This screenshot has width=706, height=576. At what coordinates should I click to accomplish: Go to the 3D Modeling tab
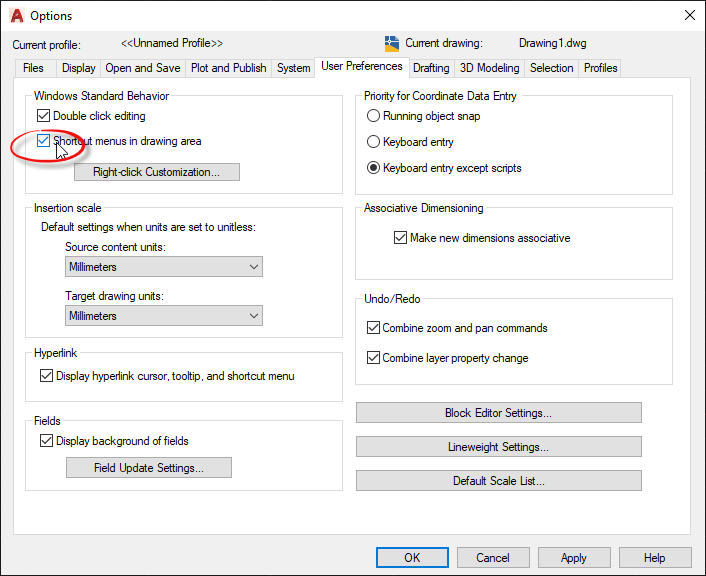489,68
